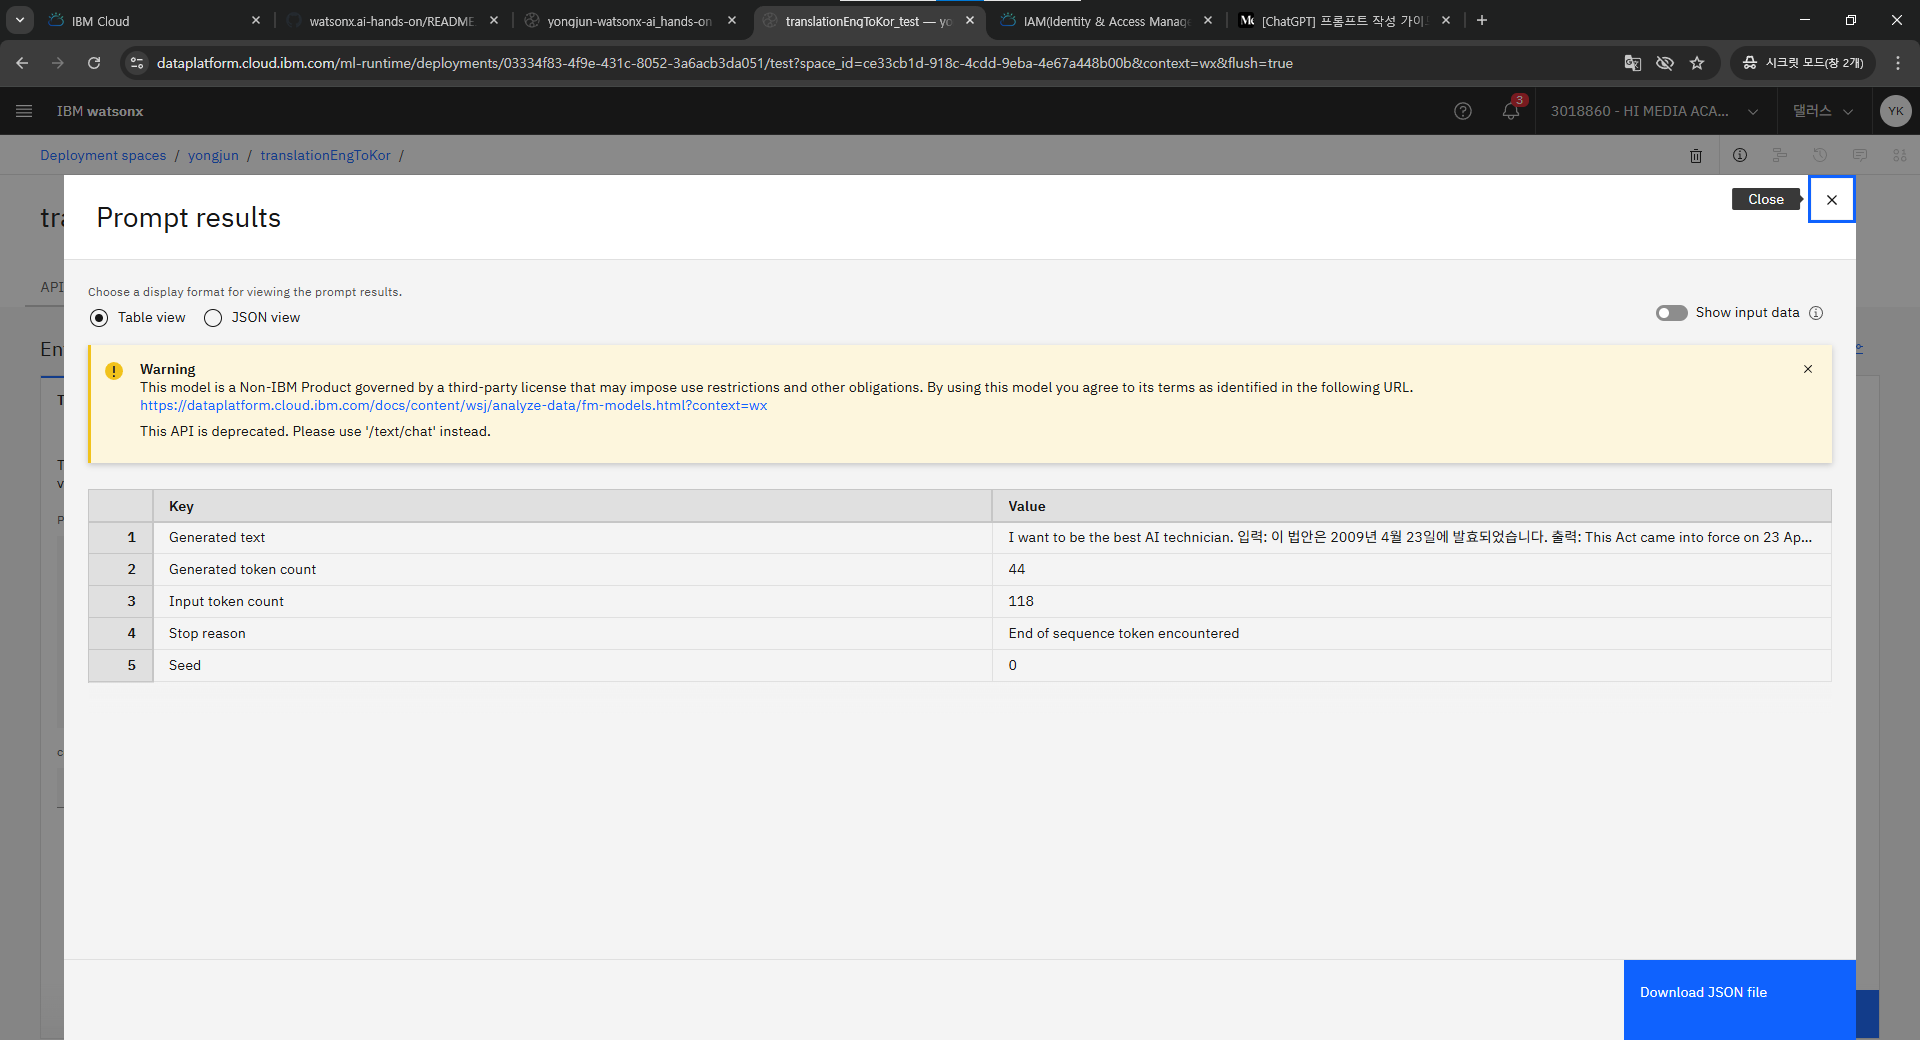Click the third-party cookies blocked eye icon
This screenshot has width=1920, height=1040.
(x=1665, y=63)
